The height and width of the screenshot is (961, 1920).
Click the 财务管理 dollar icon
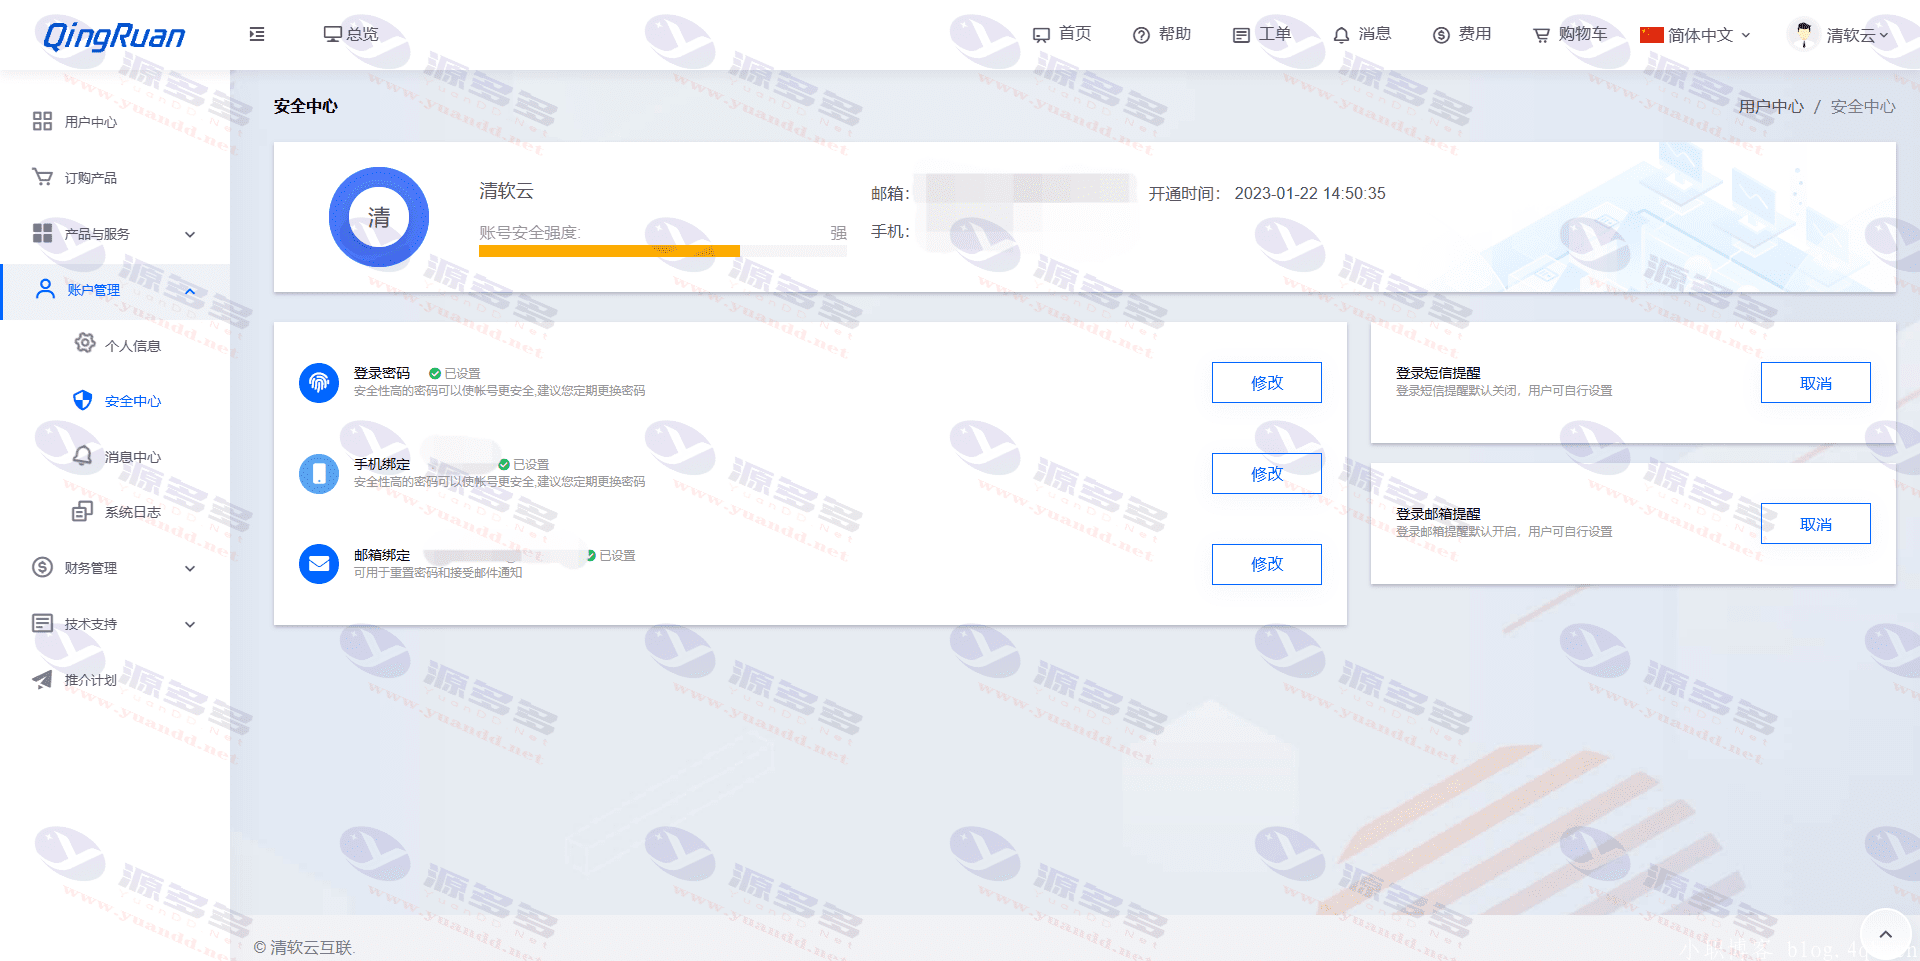42,567
